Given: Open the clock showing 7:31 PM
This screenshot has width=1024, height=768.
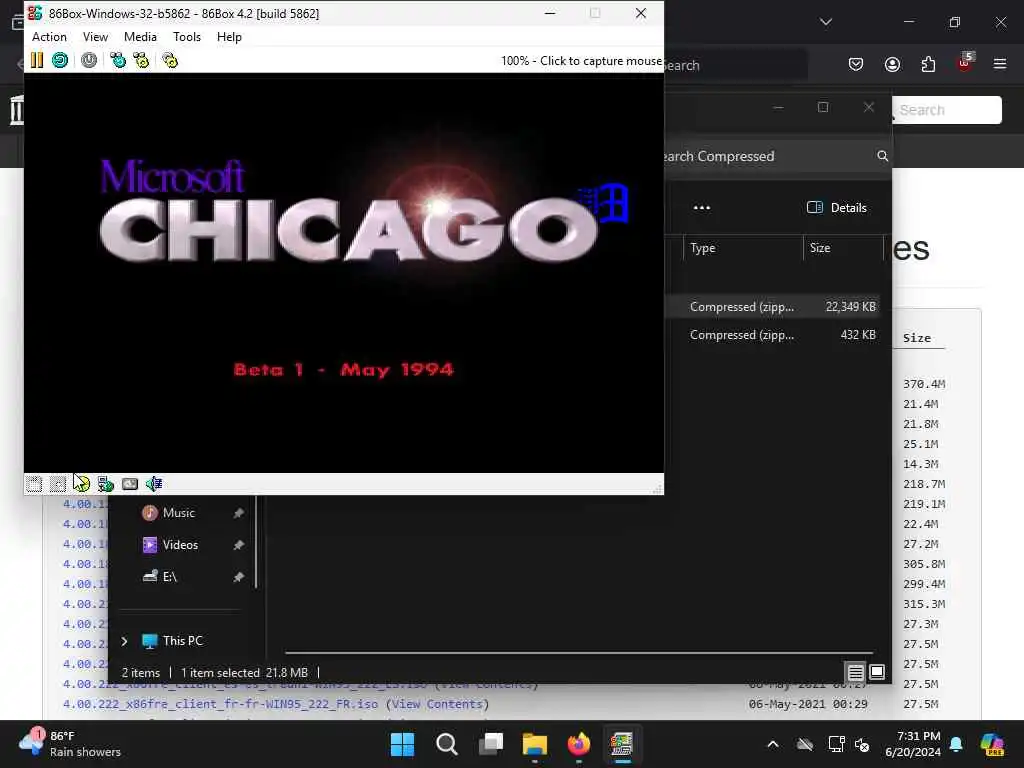Looking at the screenshot, I should [913, 744].
